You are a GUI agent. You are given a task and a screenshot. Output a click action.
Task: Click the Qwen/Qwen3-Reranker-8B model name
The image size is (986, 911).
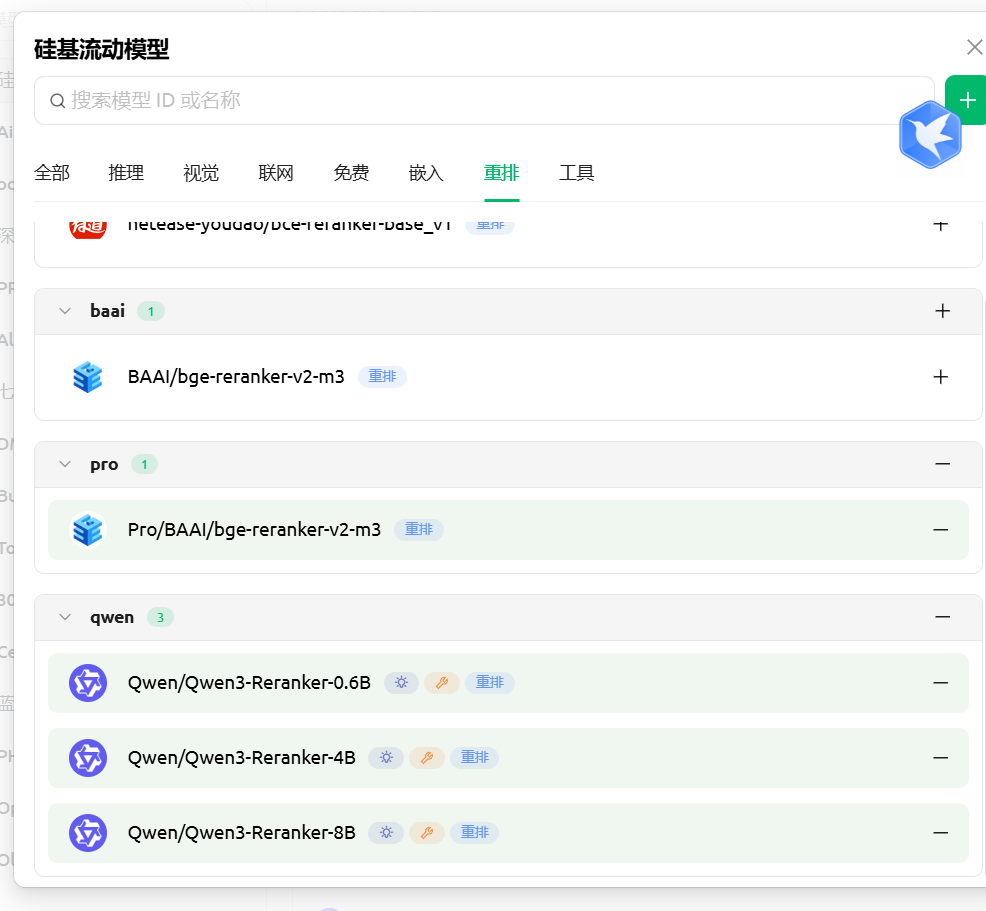(241, 832)
